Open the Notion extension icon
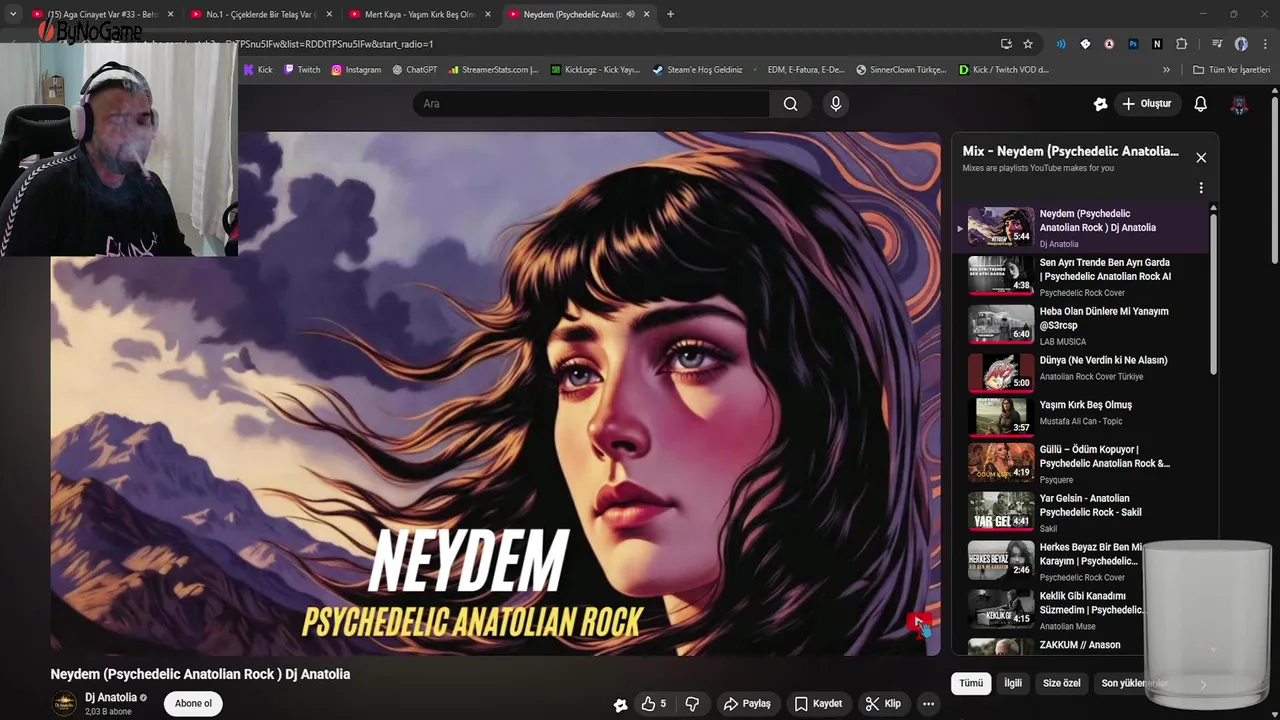The image size is (1280, 720). tap(1157, 44)
